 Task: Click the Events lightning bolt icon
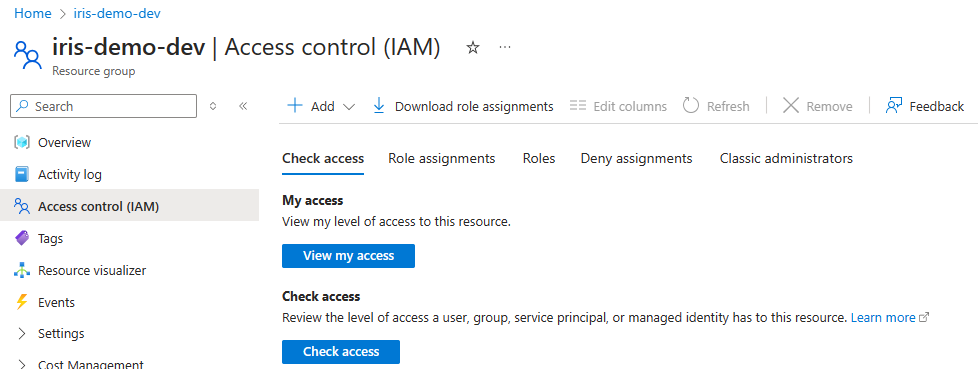point(22,302)
